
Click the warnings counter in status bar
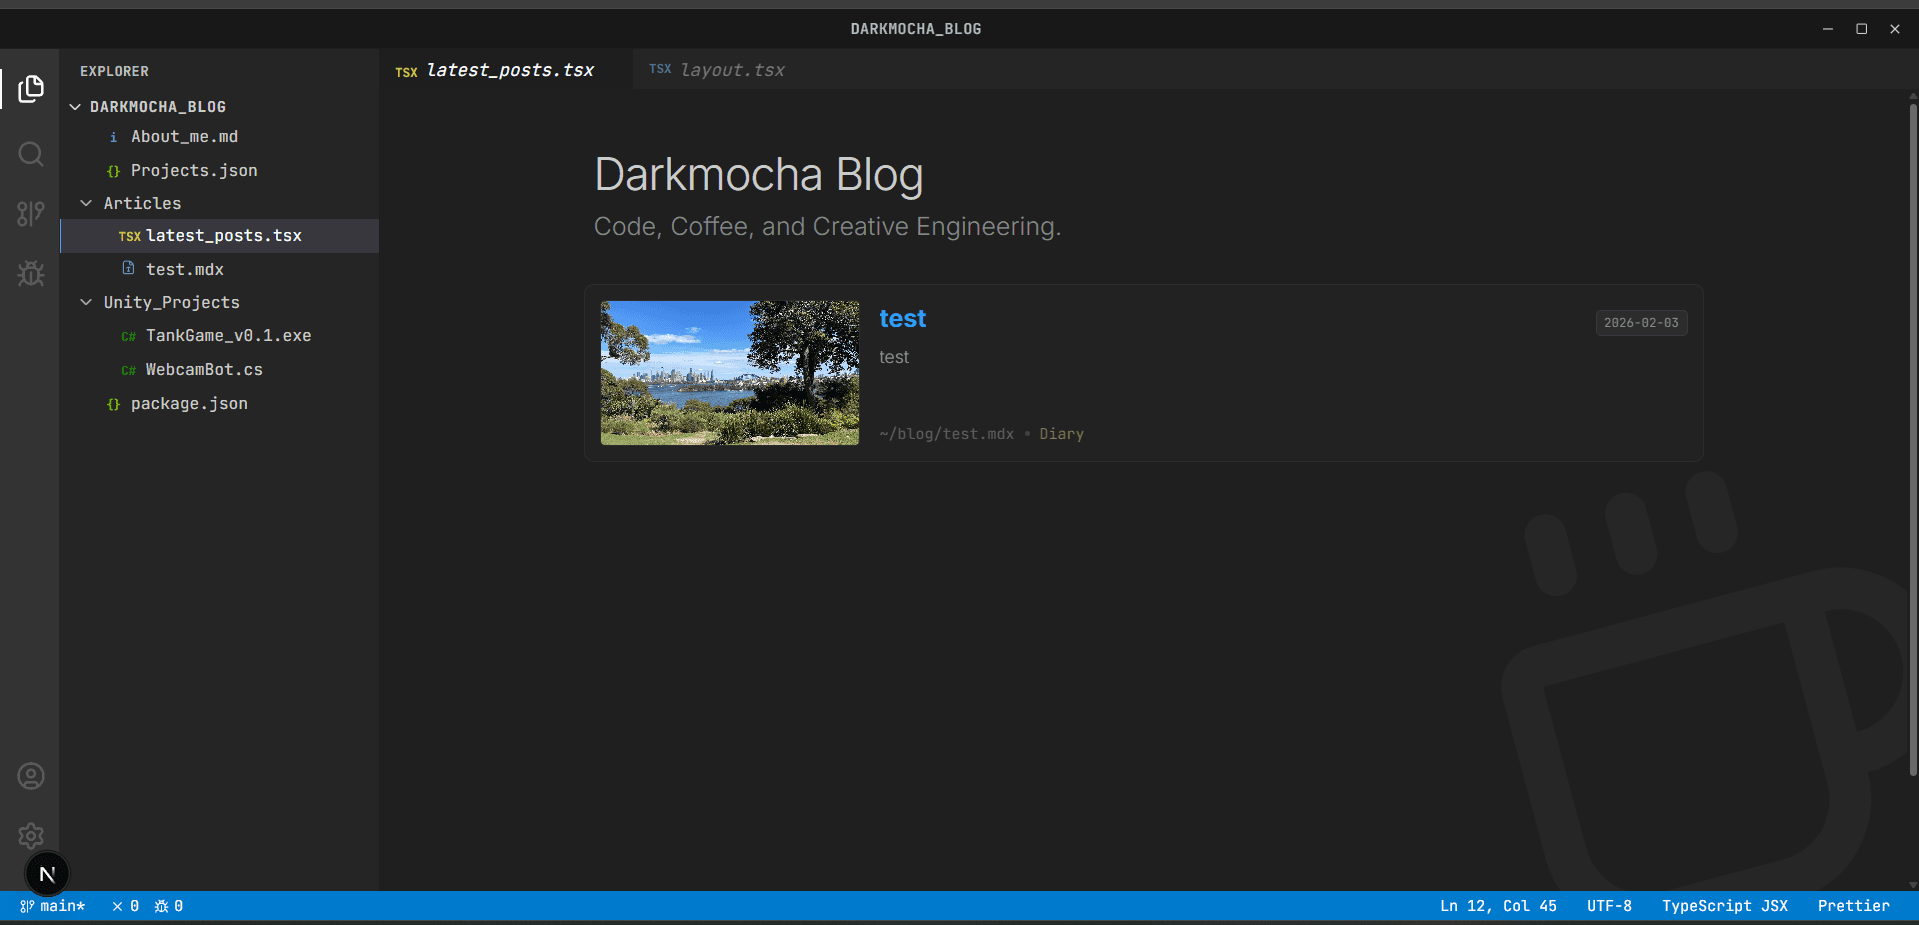[168, 906]
